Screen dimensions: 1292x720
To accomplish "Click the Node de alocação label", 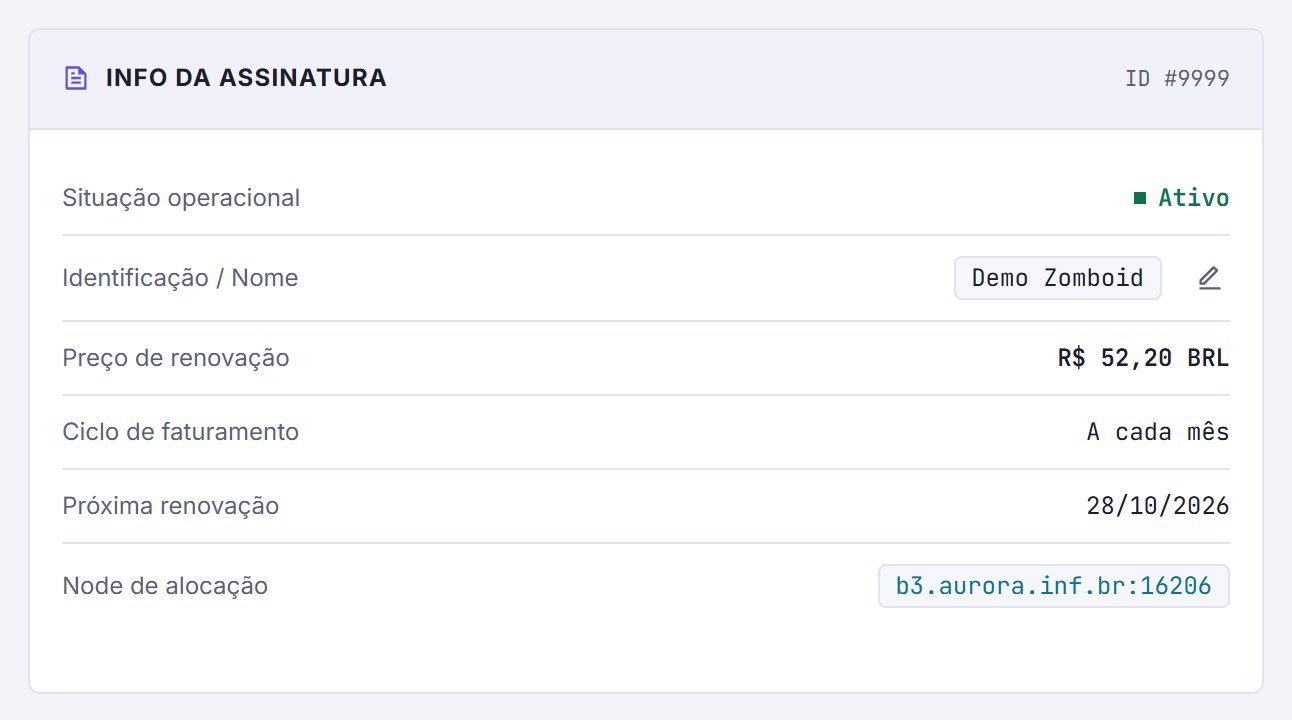I will click(x=165, y=586).
